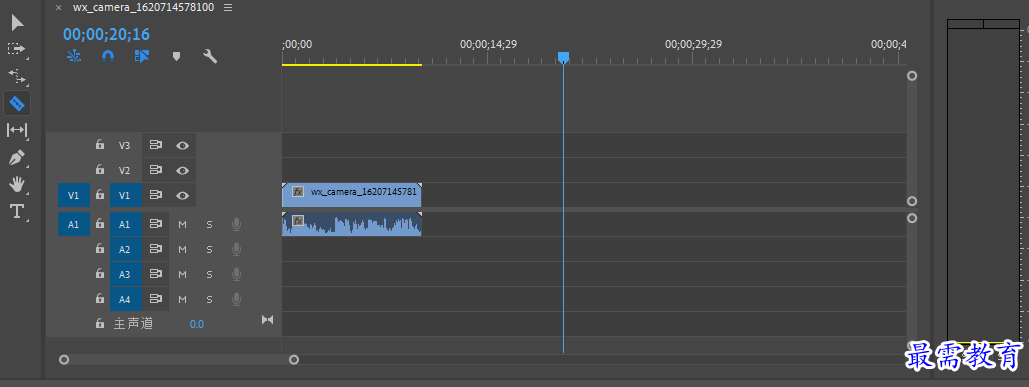Toggle Snap in timeline magnet icon

108,56
